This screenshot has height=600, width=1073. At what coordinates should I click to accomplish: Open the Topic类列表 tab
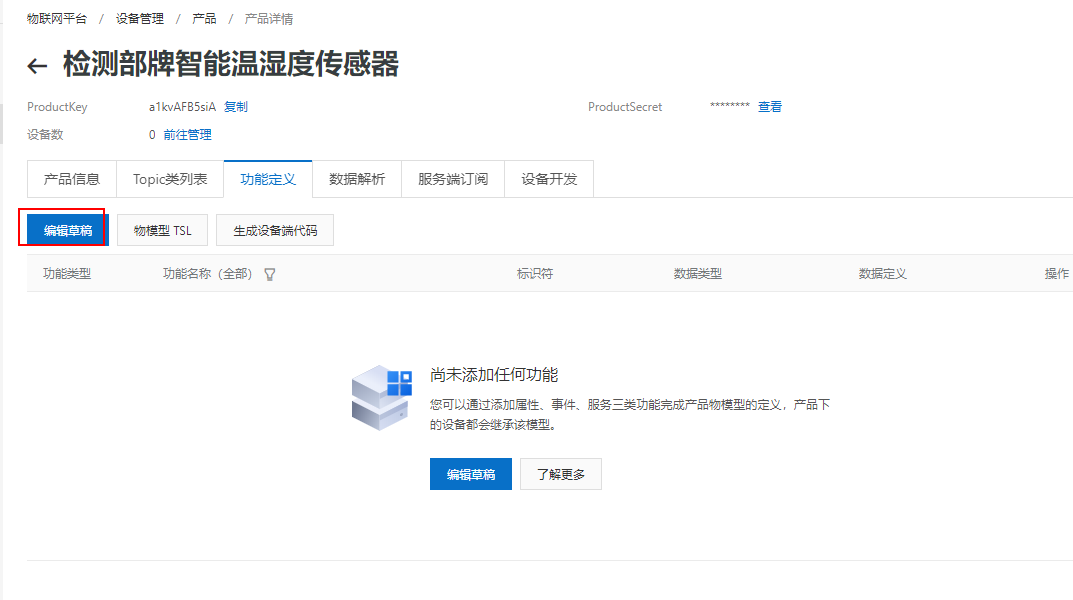click(x=170, y=179)
